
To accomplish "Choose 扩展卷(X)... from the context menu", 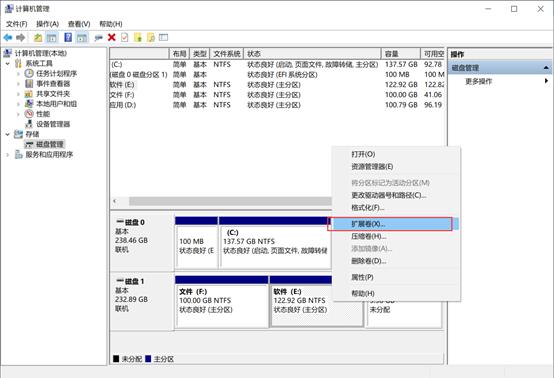I will [x=396, y=224].
